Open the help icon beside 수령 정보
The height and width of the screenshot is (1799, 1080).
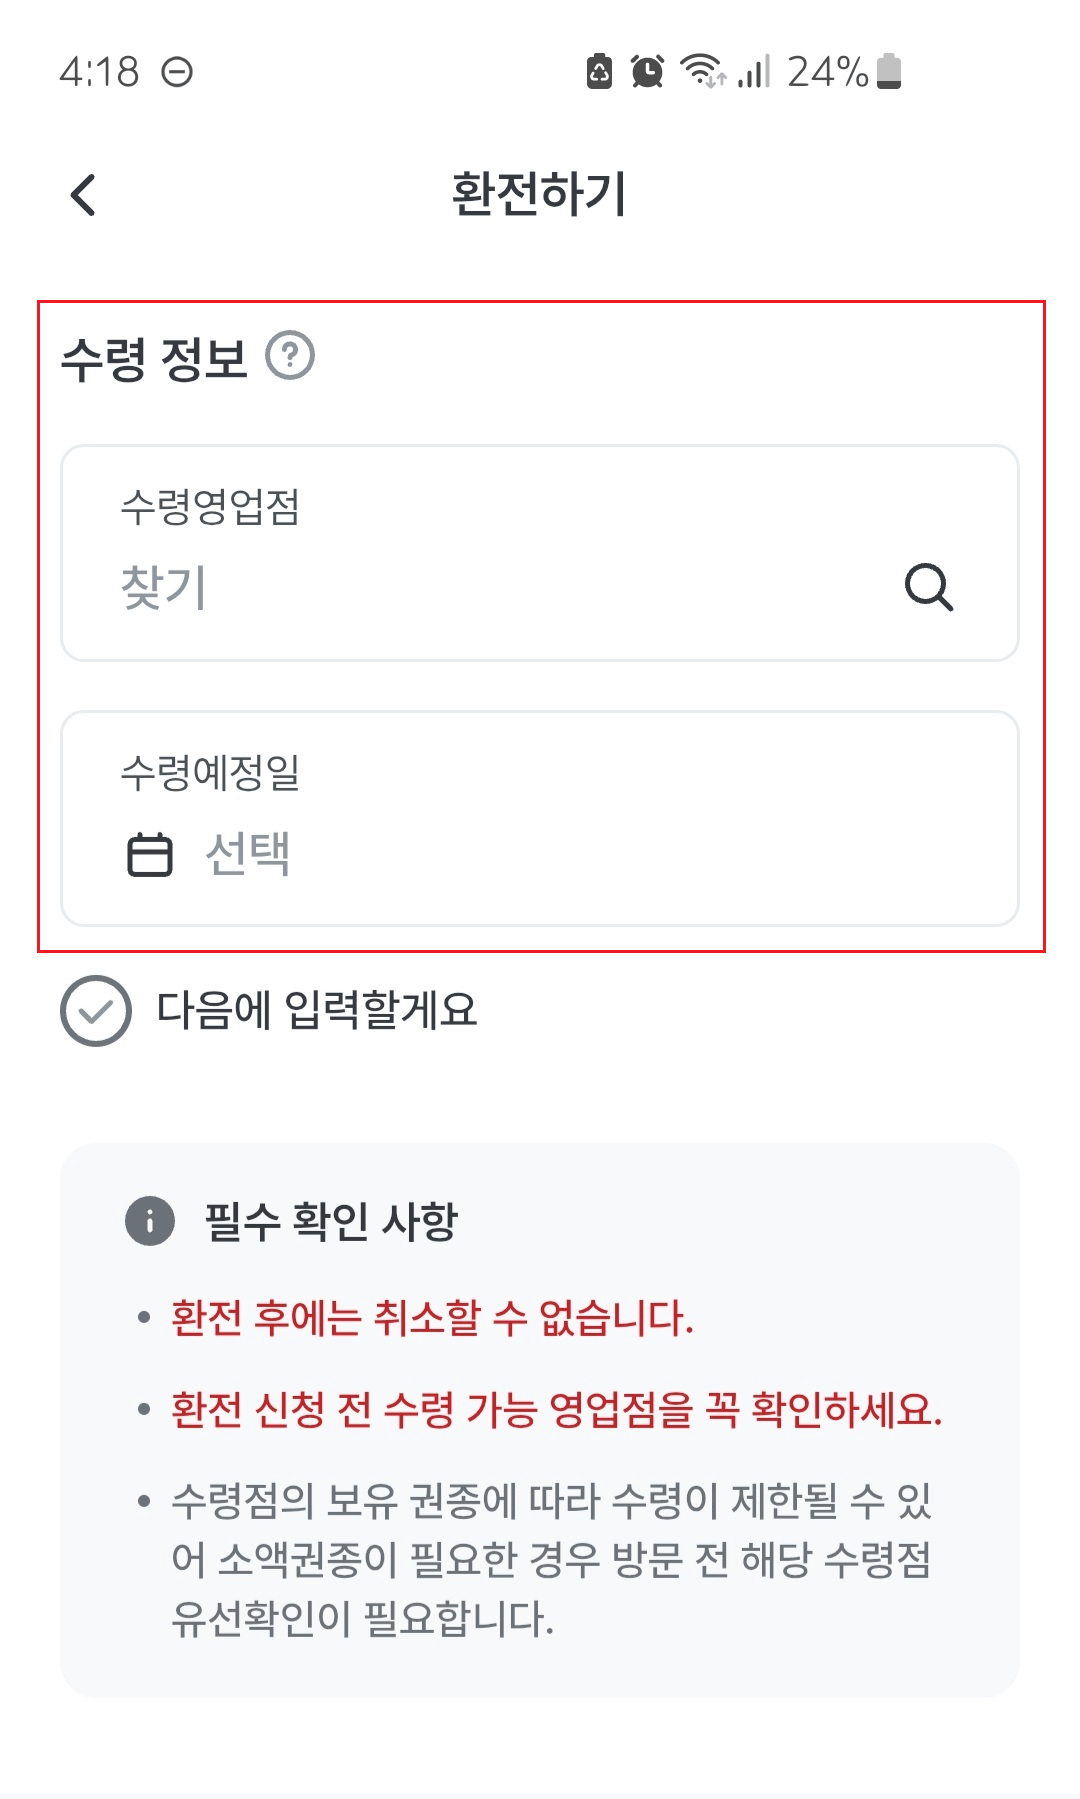point(289,356)
